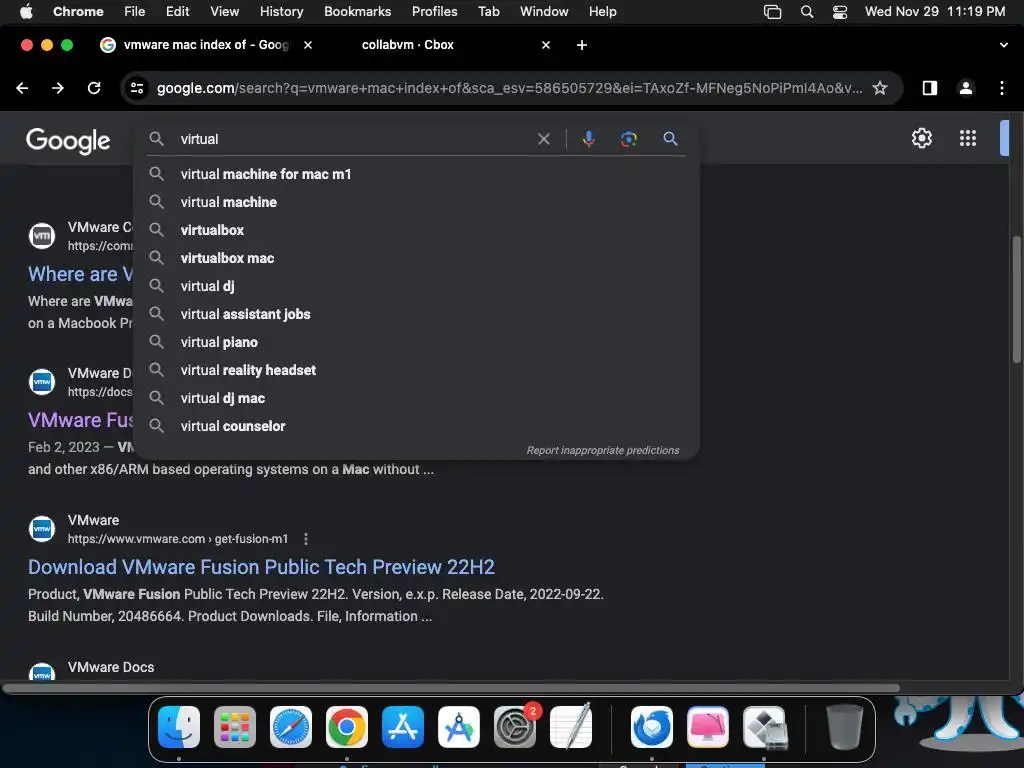Image resolution: width=1024 pixels, height=768 pixels.
Task: Choose the virtual dj mac suggestion
Action: [x=417, y=398]
